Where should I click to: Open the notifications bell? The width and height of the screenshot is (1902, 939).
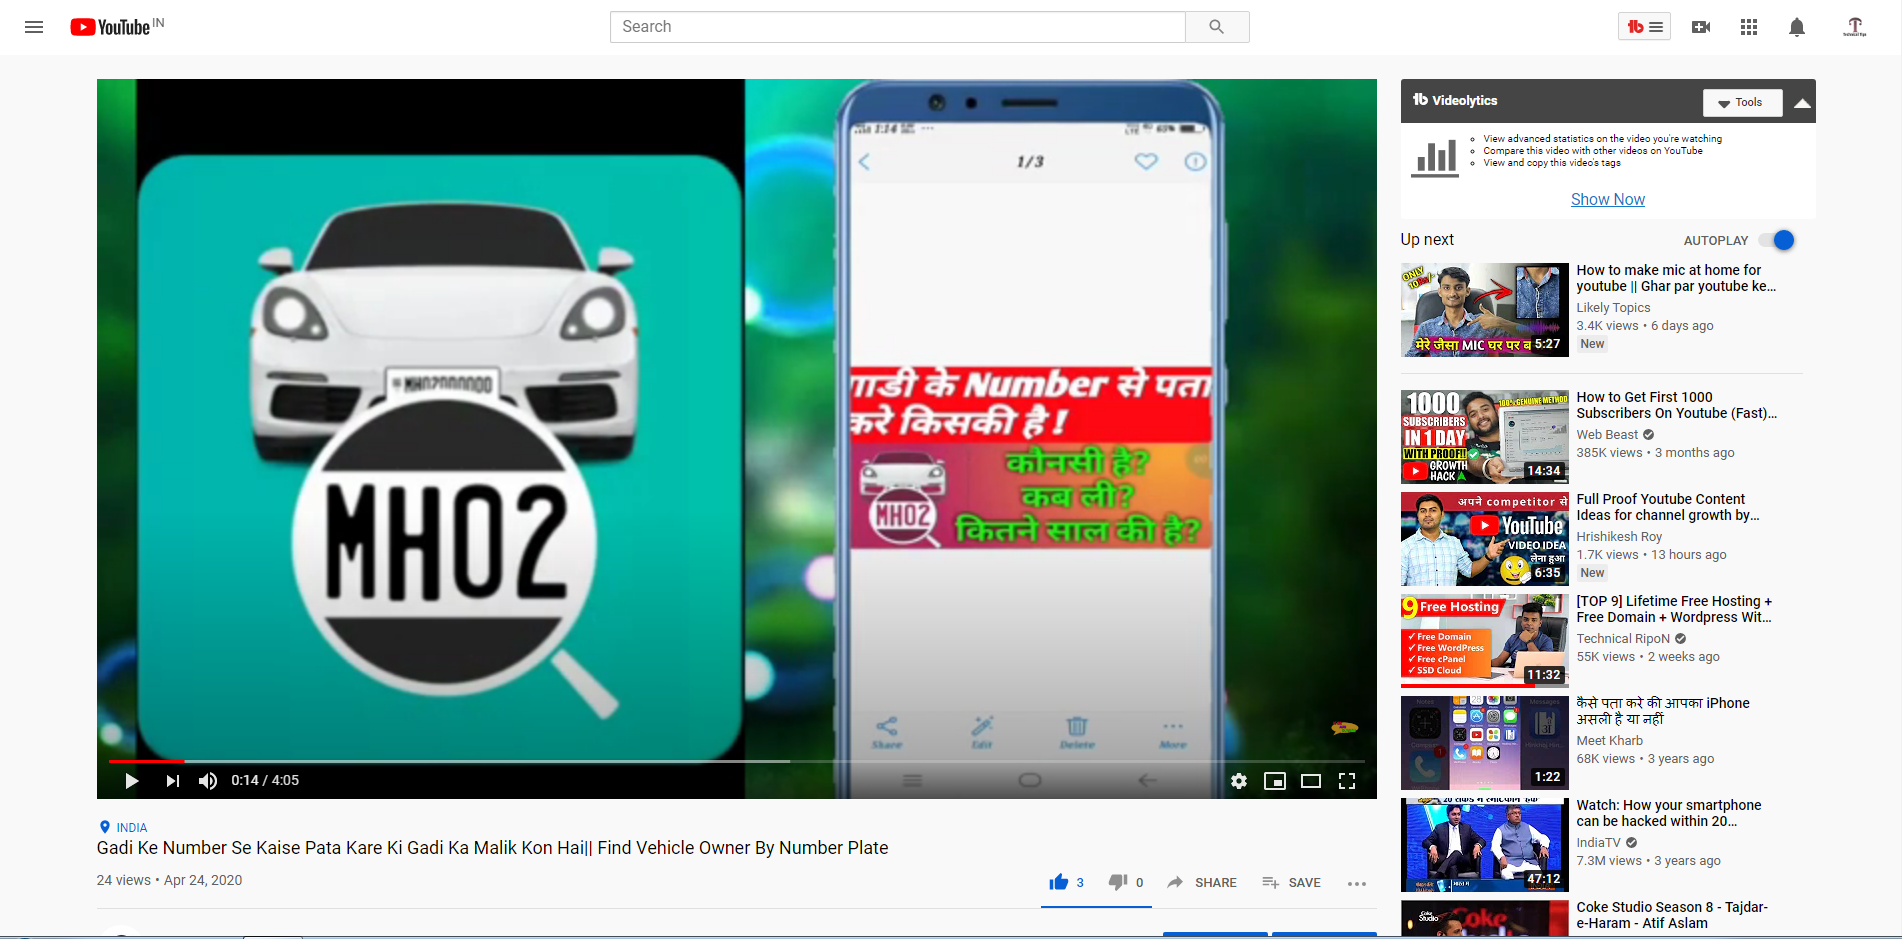(1797, 27)
